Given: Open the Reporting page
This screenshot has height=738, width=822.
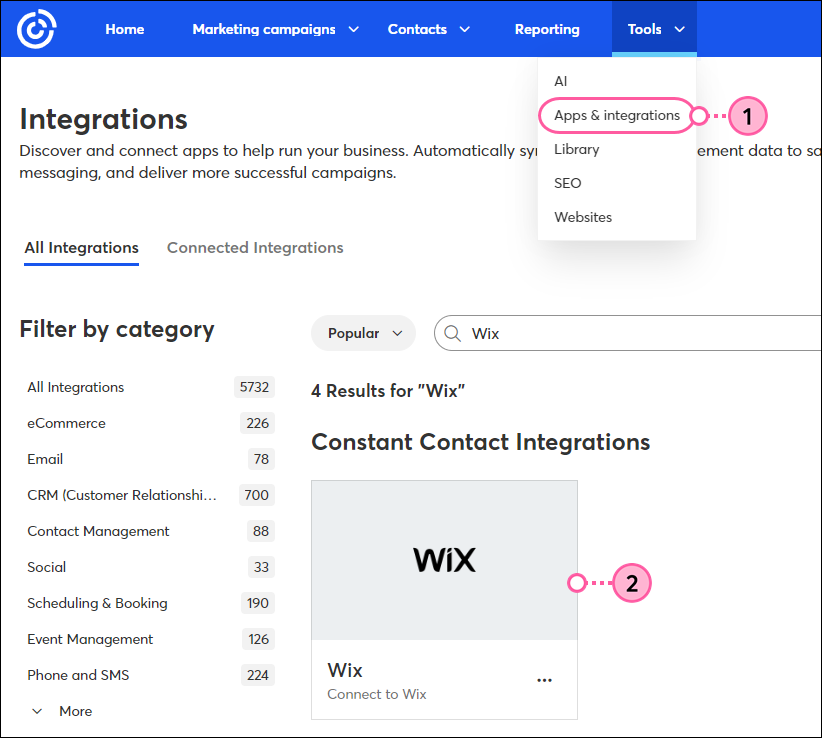Looking at the screenshot, I should point(547,29).
